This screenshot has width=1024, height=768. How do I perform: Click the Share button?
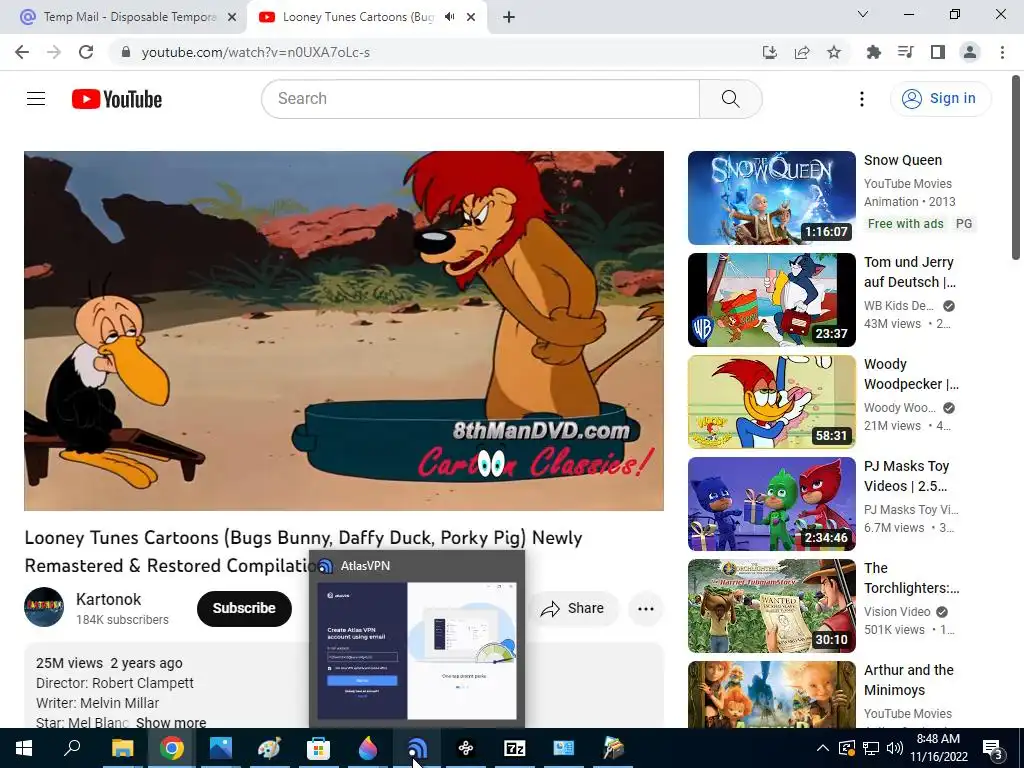tap(573, 609)
